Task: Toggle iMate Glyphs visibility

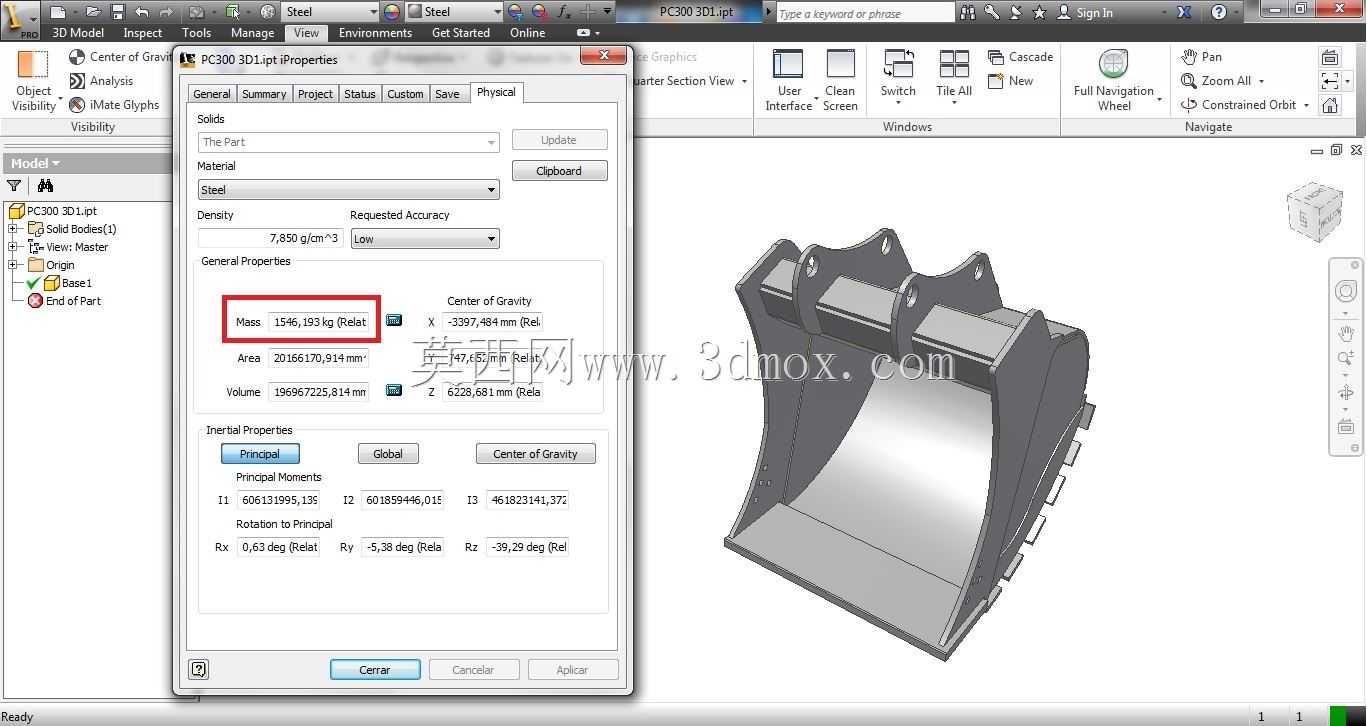Action: (114, 105)
